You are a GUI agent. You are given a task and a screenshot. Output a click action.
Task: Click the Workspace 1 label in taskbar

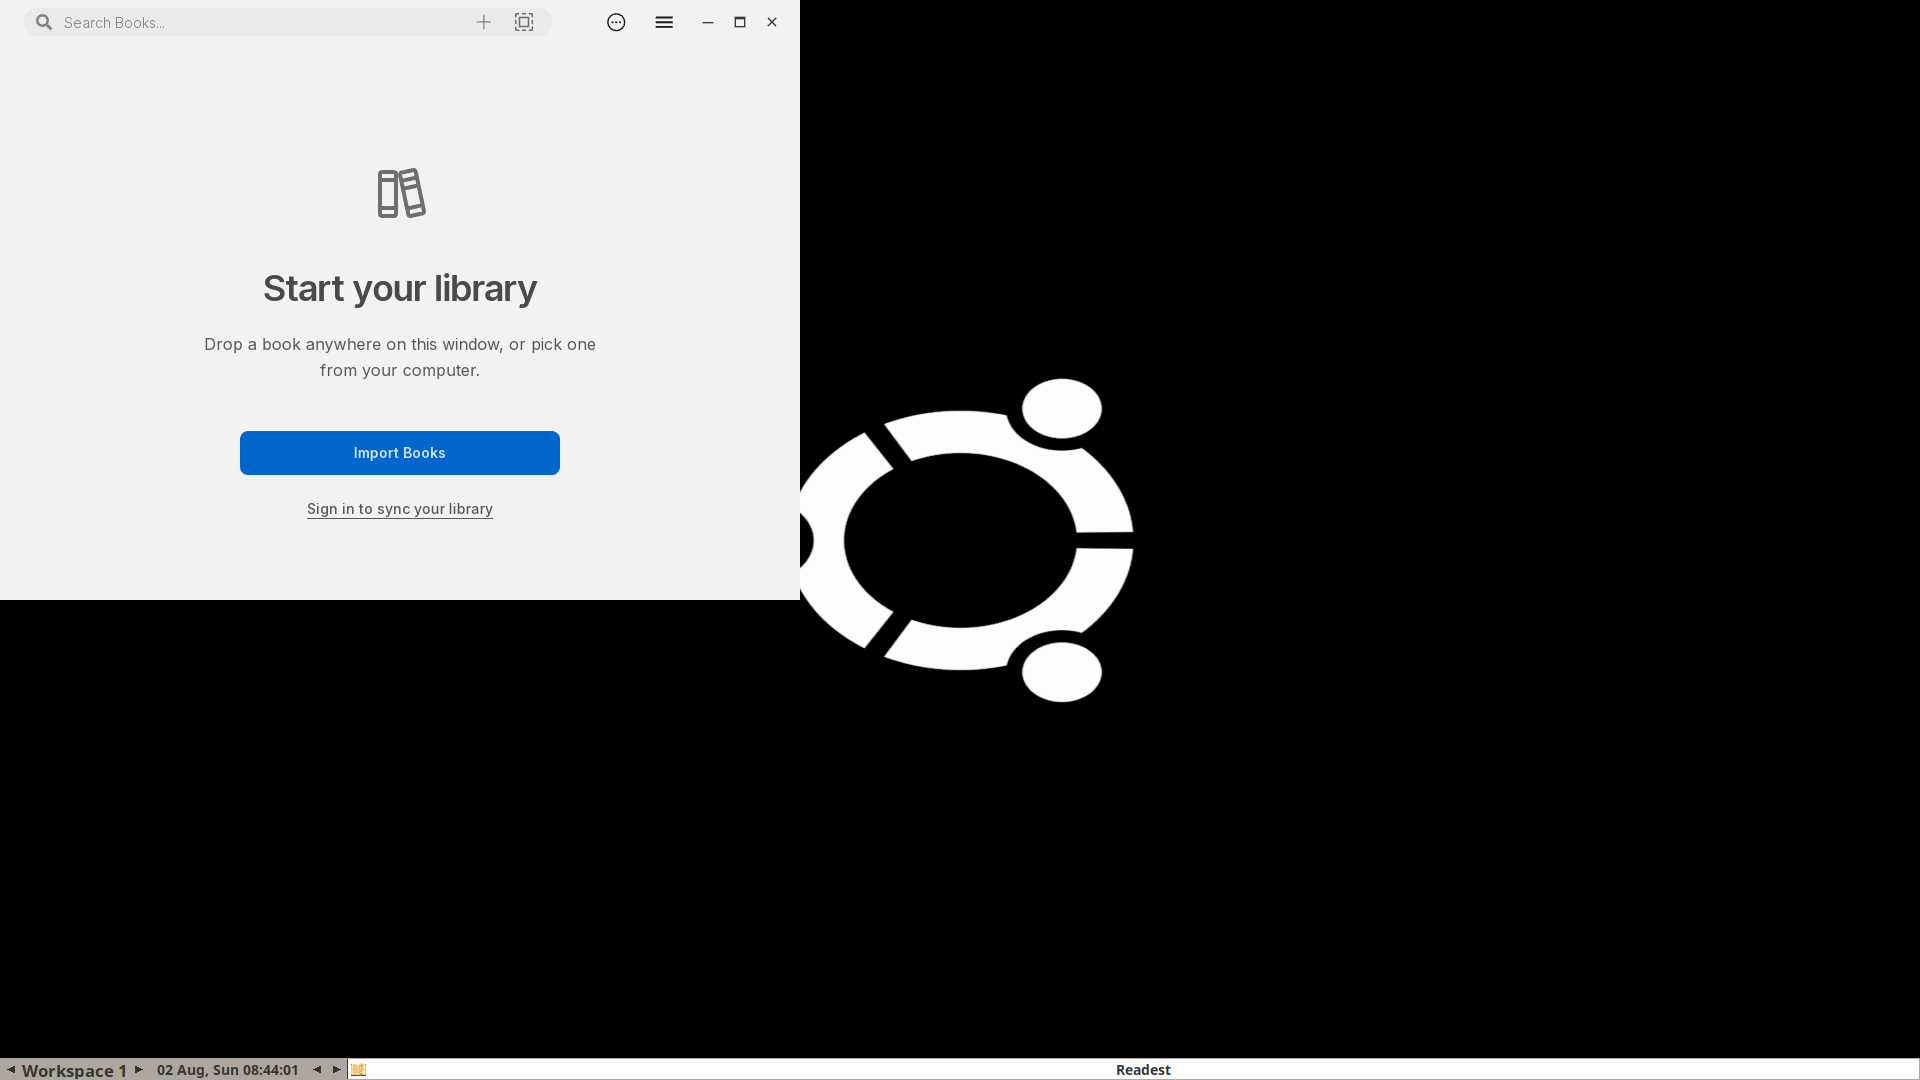click(x=74, y=1070)
